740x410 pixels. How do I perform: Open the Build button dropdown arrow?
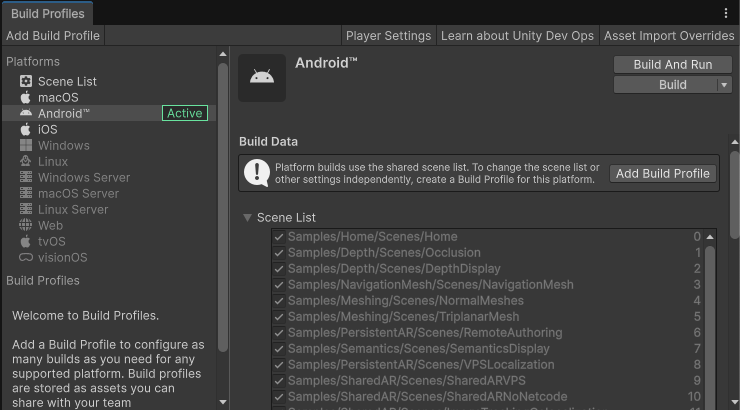tap(724, 85)
